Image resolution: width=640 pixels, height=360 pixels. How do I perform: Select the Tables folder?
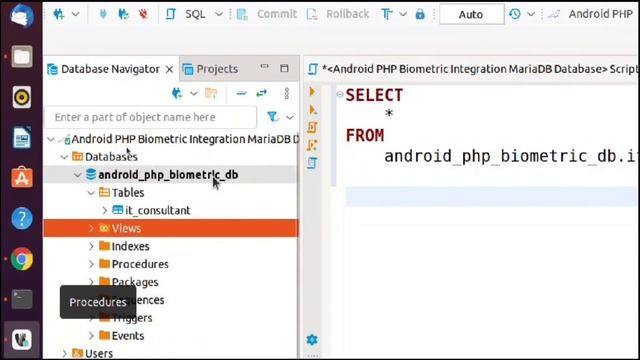(x=128, y=193)
